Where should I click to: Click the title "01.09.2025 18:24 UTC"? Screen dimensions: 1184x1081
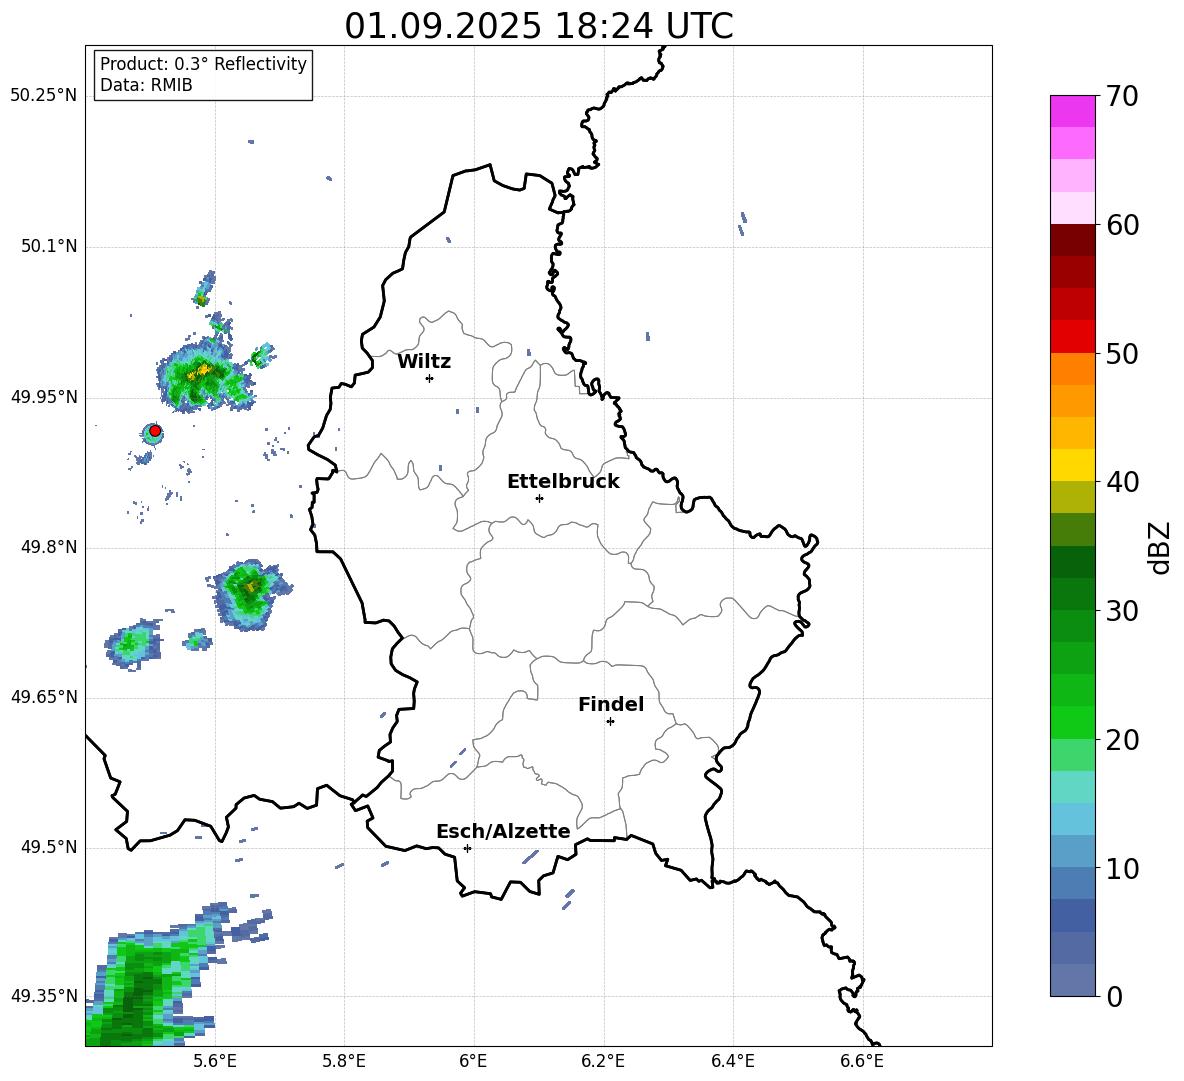coord(538,26)
